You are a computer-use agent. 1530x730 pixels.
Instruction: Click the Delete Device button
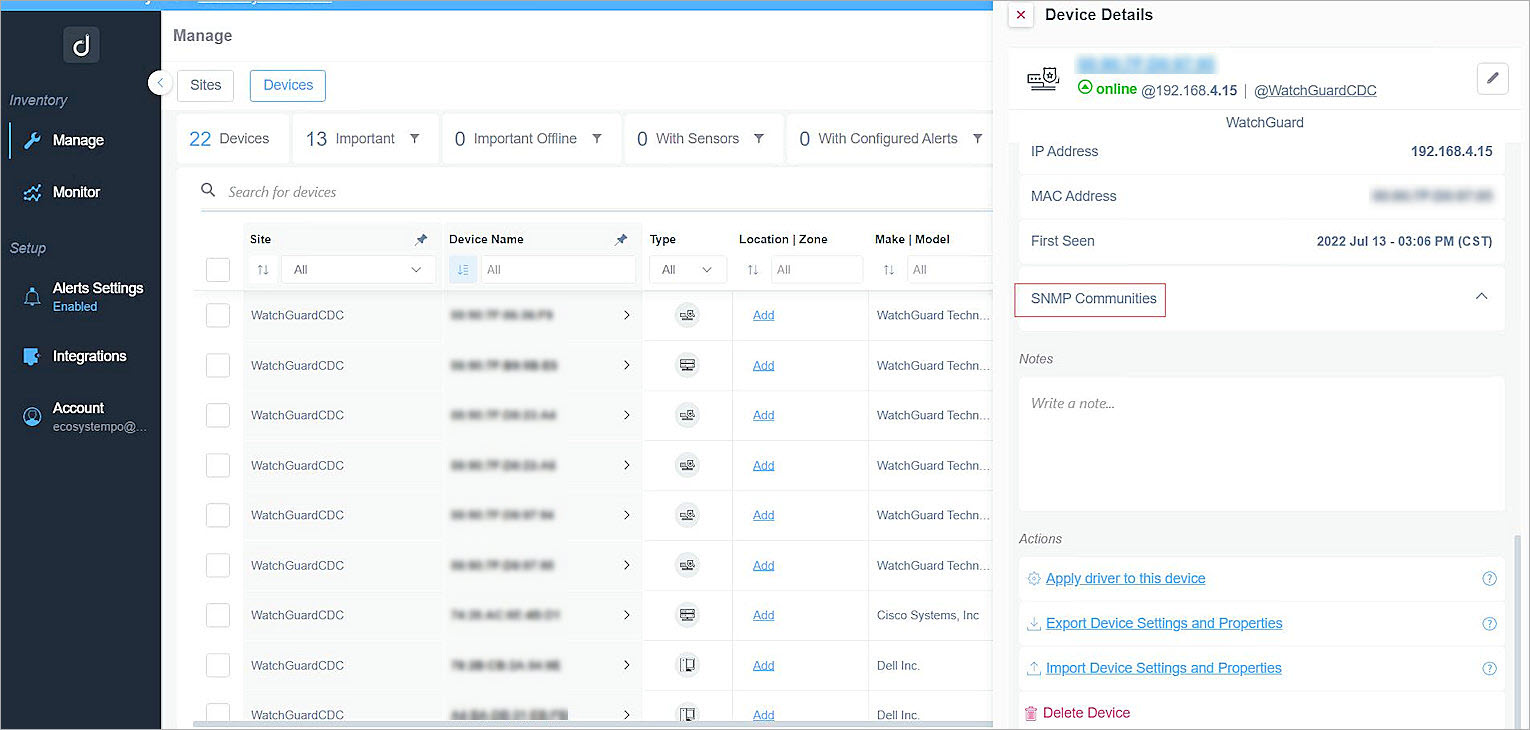pyautogui.click(x=1085, y=713)
